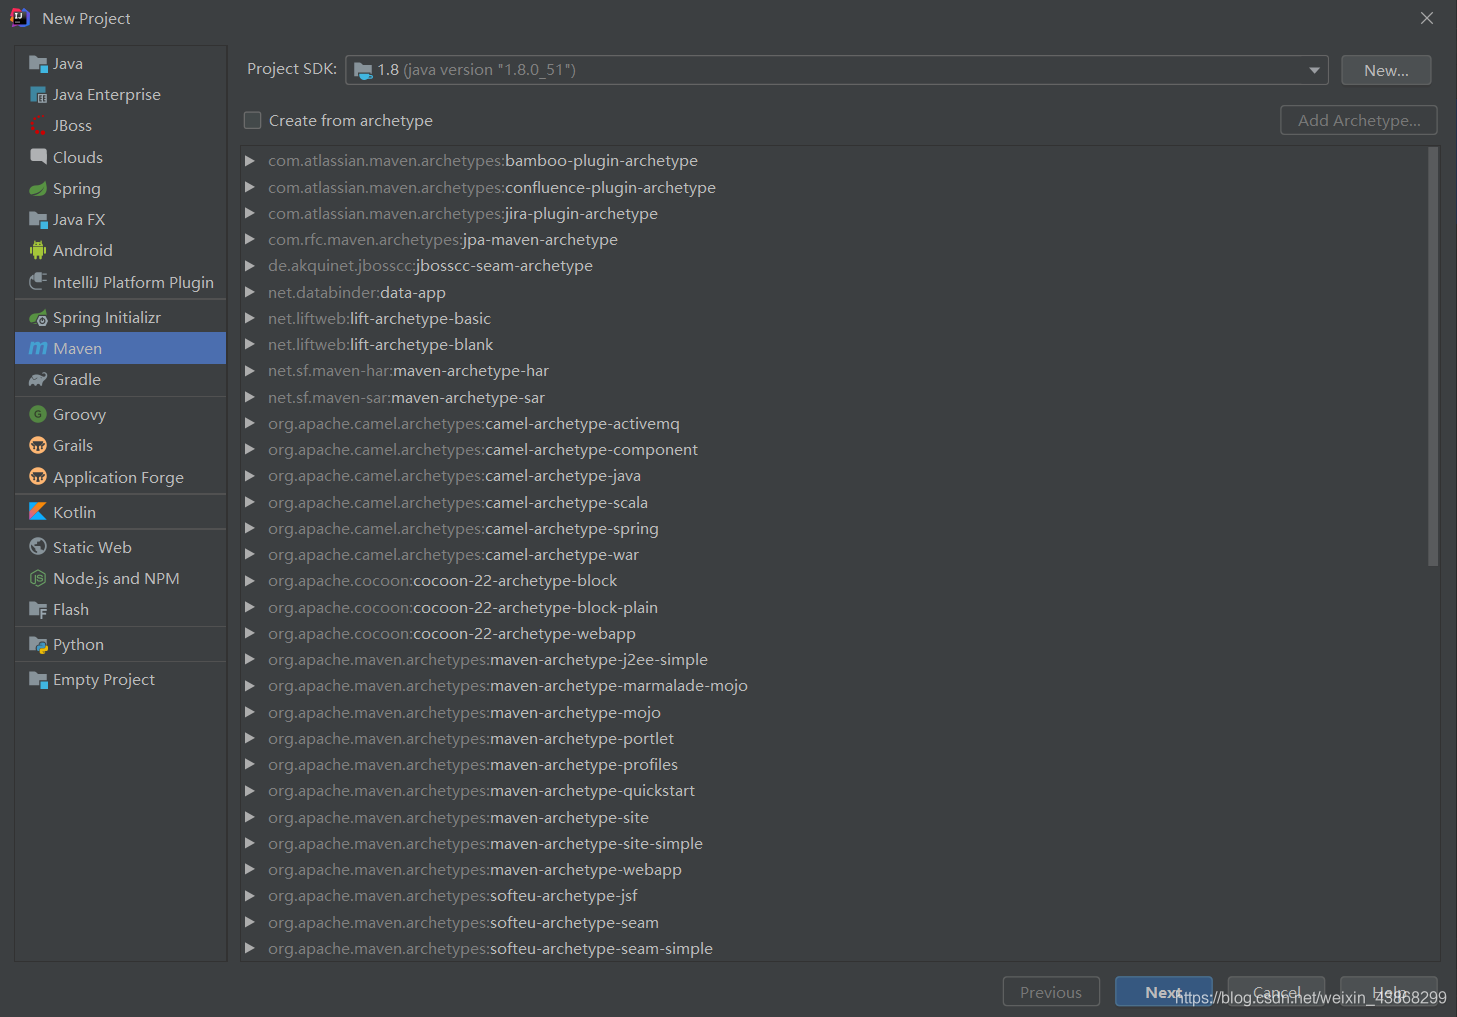Expand cocoon-22-archetype-block node
The image size is (1457, 1017).
pyautogui.click(x=250, y=581)
